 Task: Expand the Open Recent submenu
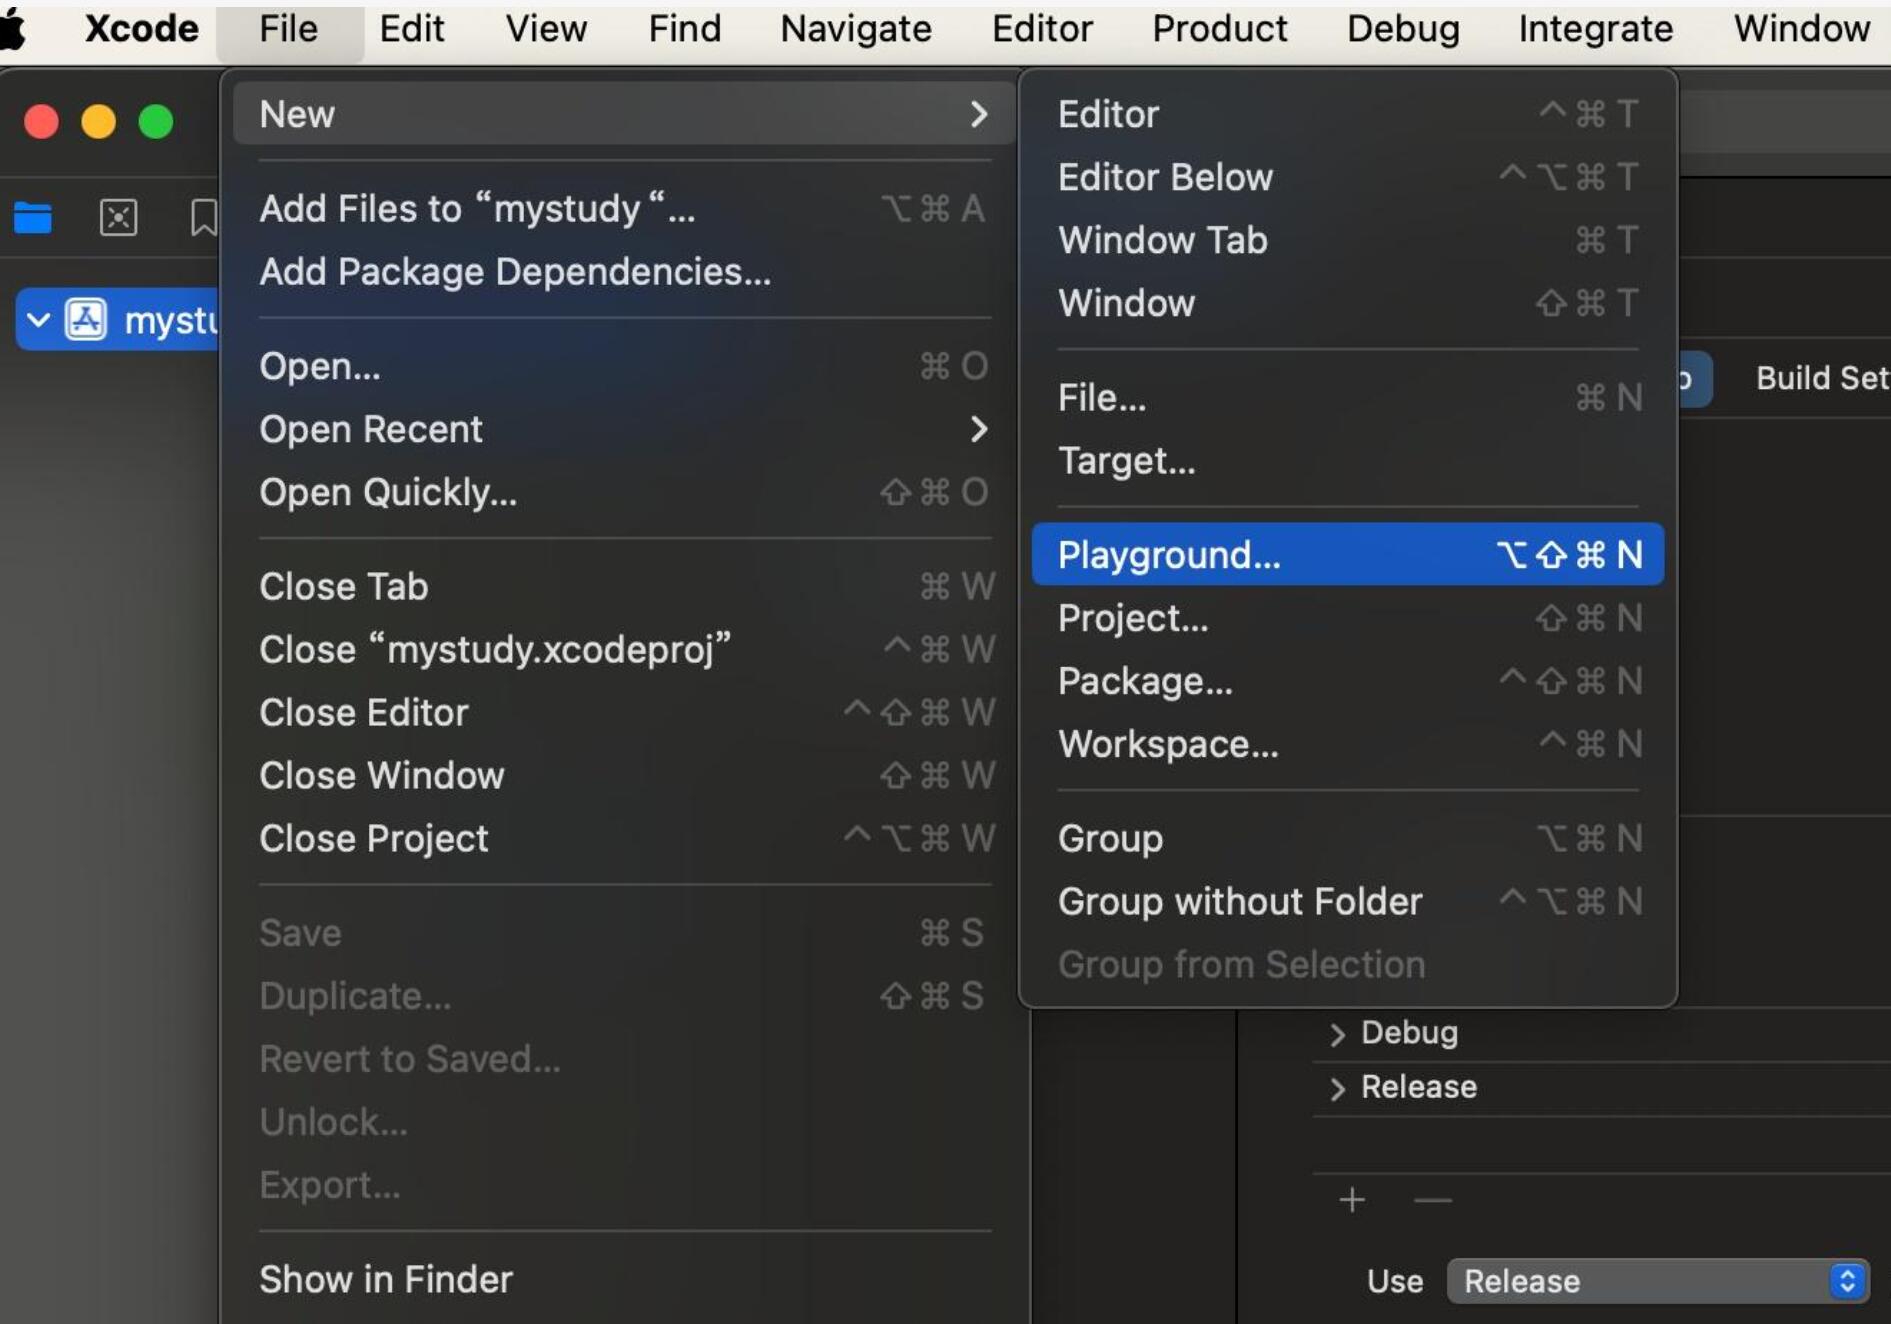(x=624, y=429)
